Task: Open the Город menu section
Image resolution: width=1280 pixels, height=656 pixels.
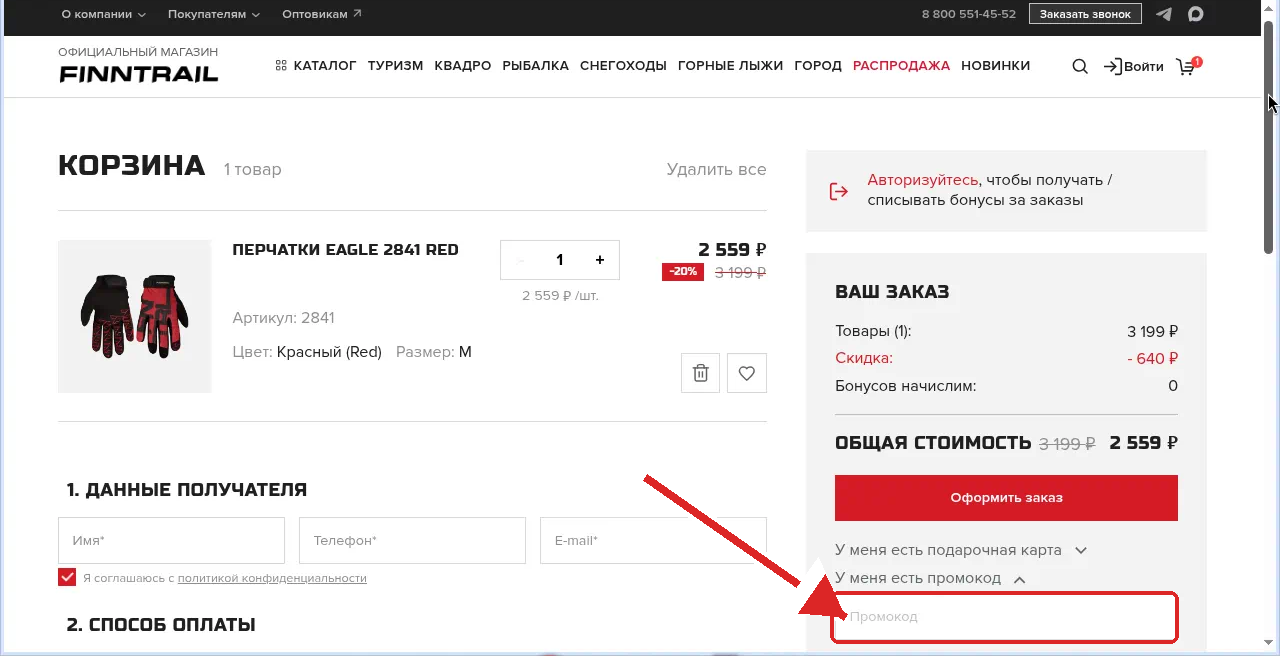Action: [818, 66]
